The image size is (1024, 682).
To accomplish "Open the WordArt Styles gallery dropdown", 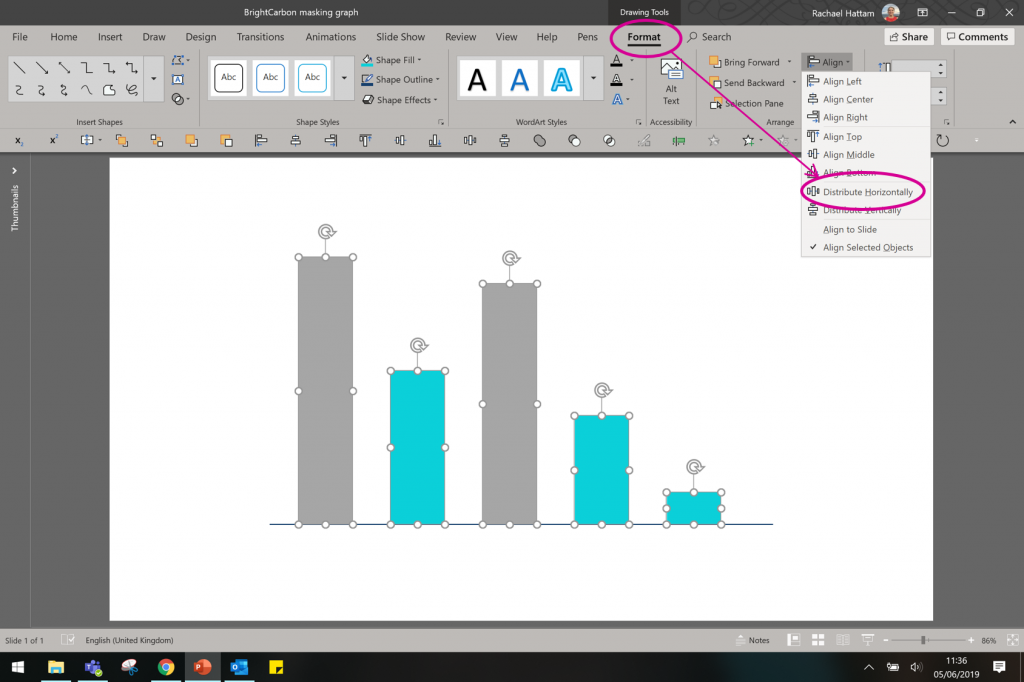I will coord(591,80).
